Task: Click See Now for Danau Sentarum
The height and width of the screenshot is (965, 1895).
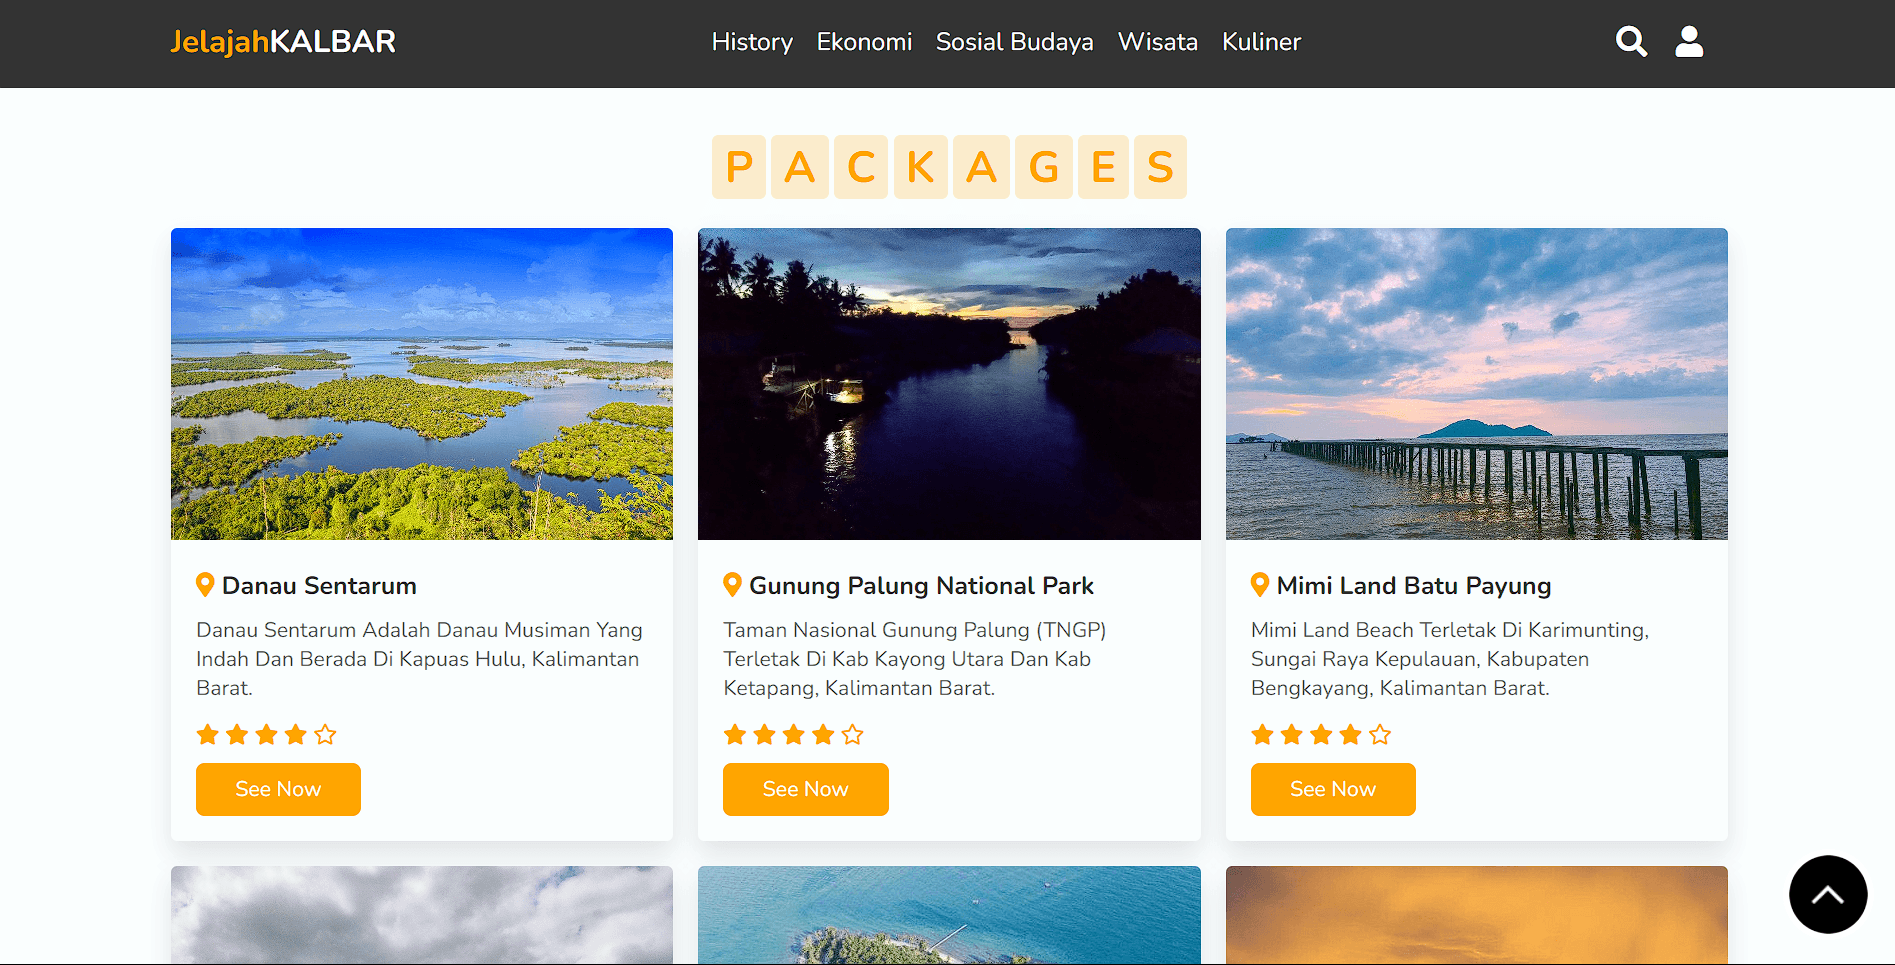Action: point(278,789)
